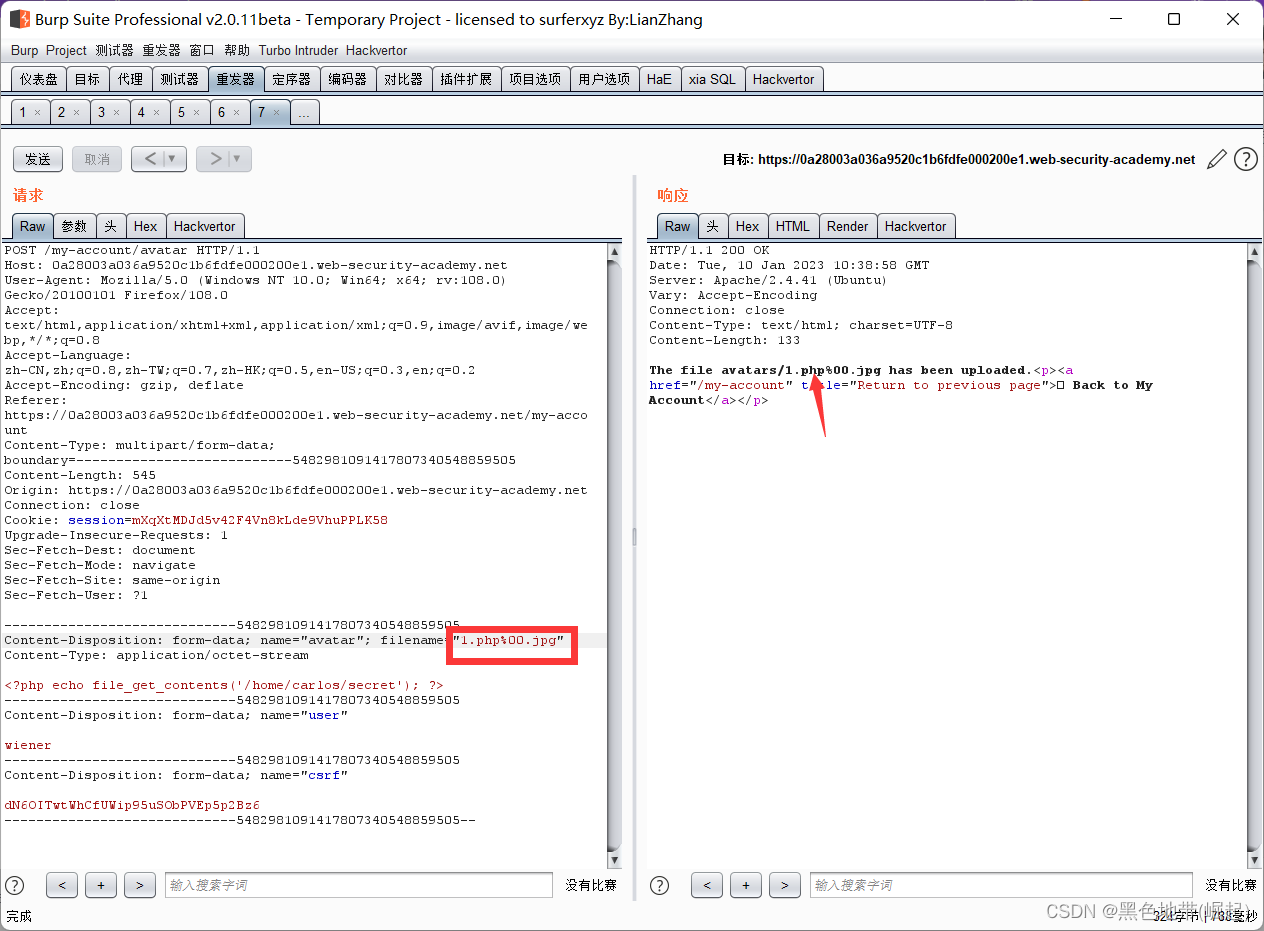Select the response Render tab
1264x931 pixels.
(848, 226)
